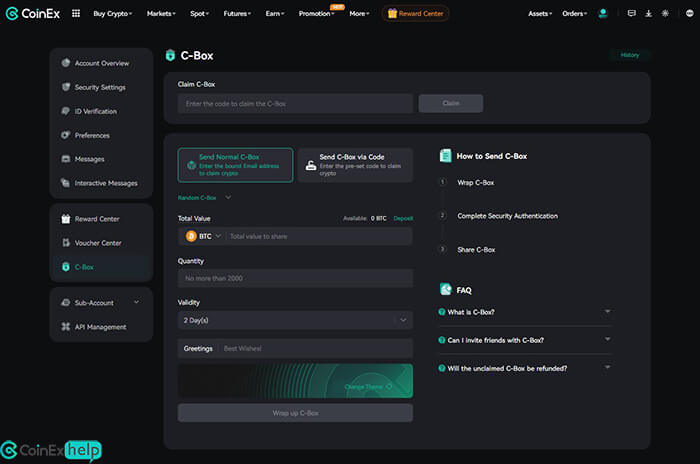Screen dimensions: 700x464
Task: Click the download app icon
Action: pos(649,14)
